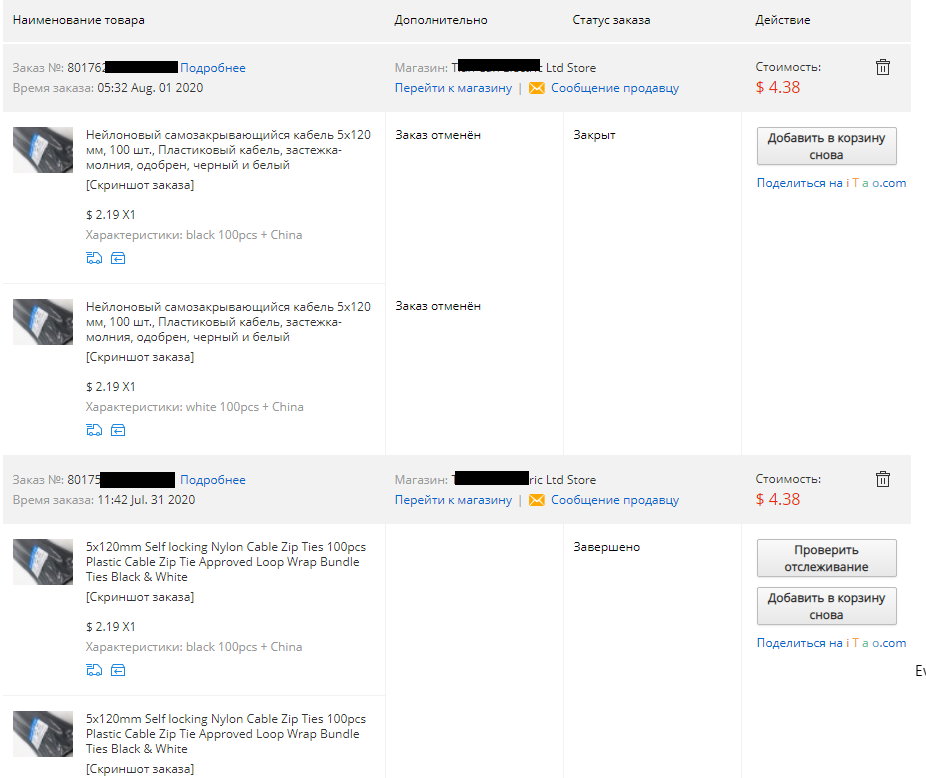Open Скриншот заказа for first cancelled item
The width and height of the screenshot is (926, 778).
140,185
